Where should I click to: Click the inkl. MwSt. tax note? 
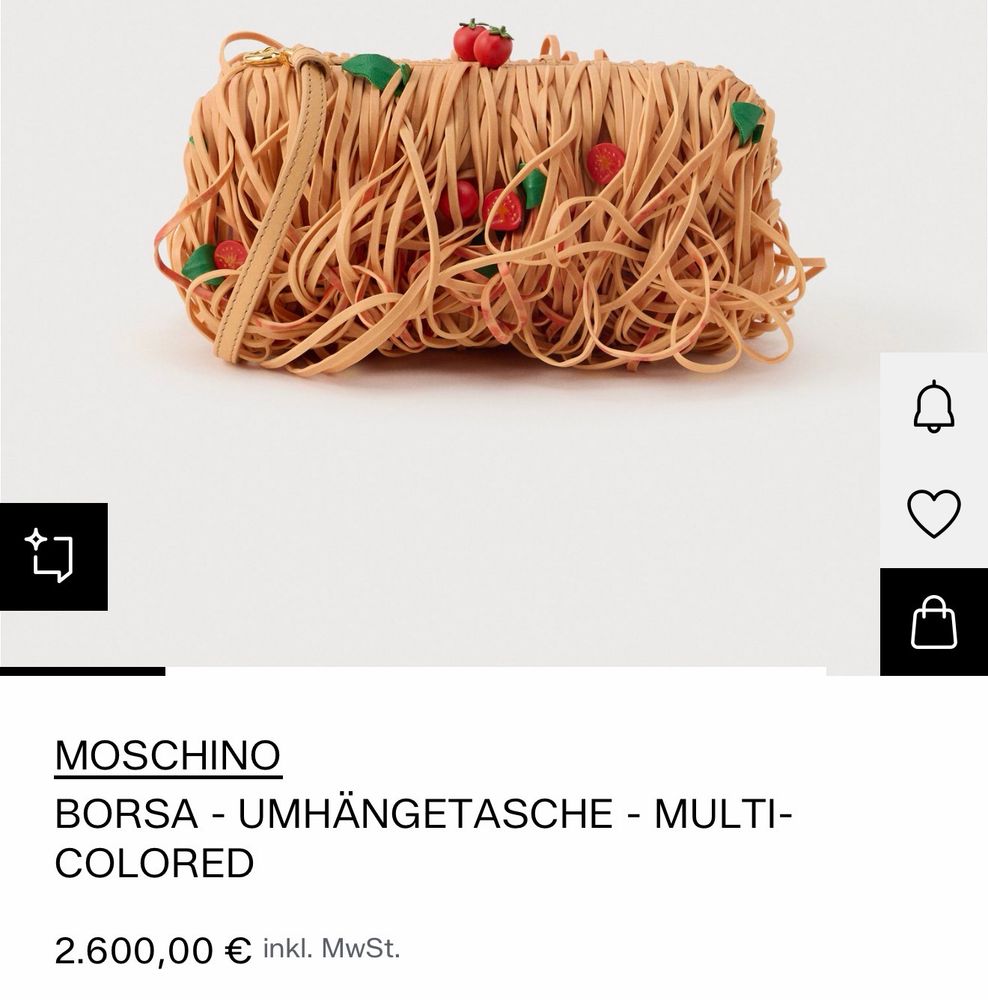[332, 948]
